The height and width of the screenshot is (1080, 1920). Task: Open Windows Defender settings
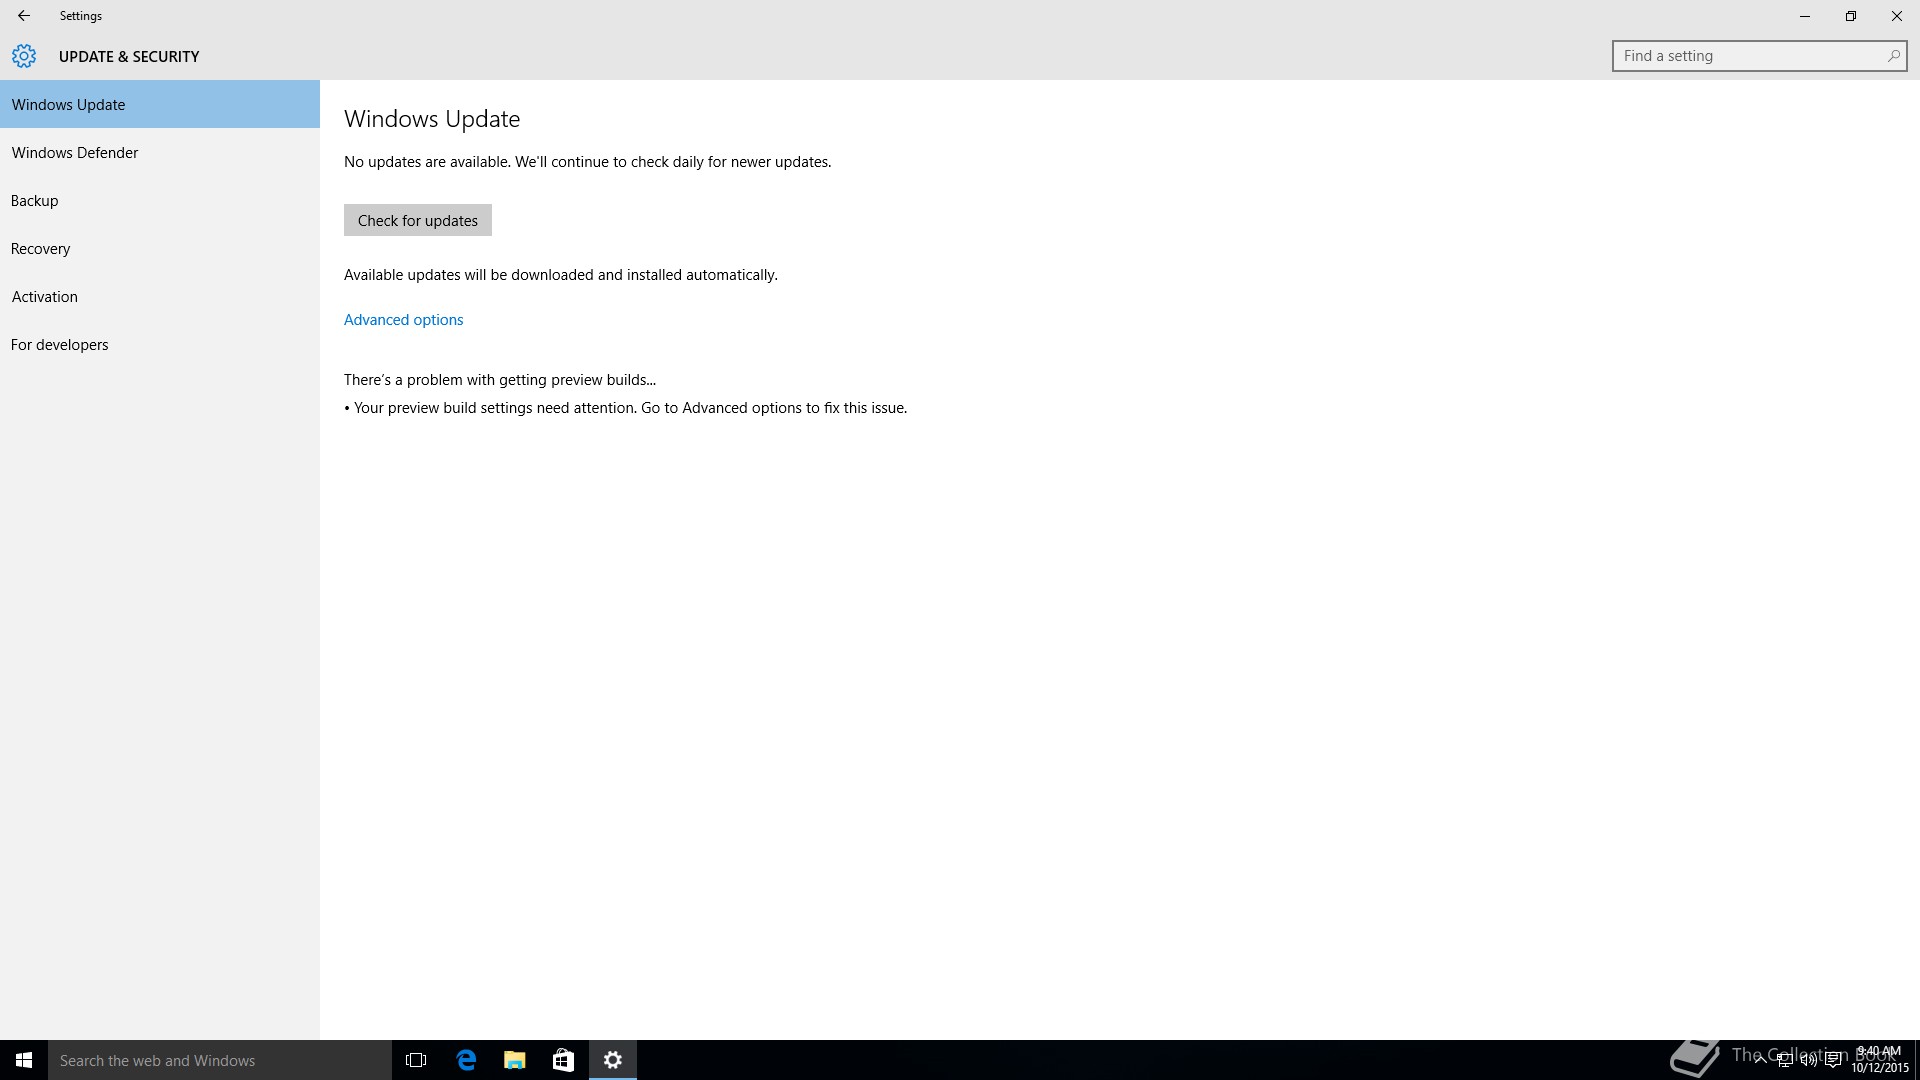160,152
